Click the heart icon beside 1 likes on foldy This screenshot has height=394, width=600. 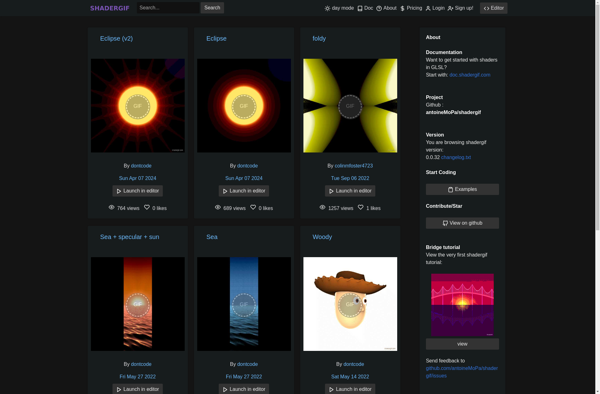pyautogui.click(x=360, y=207)
